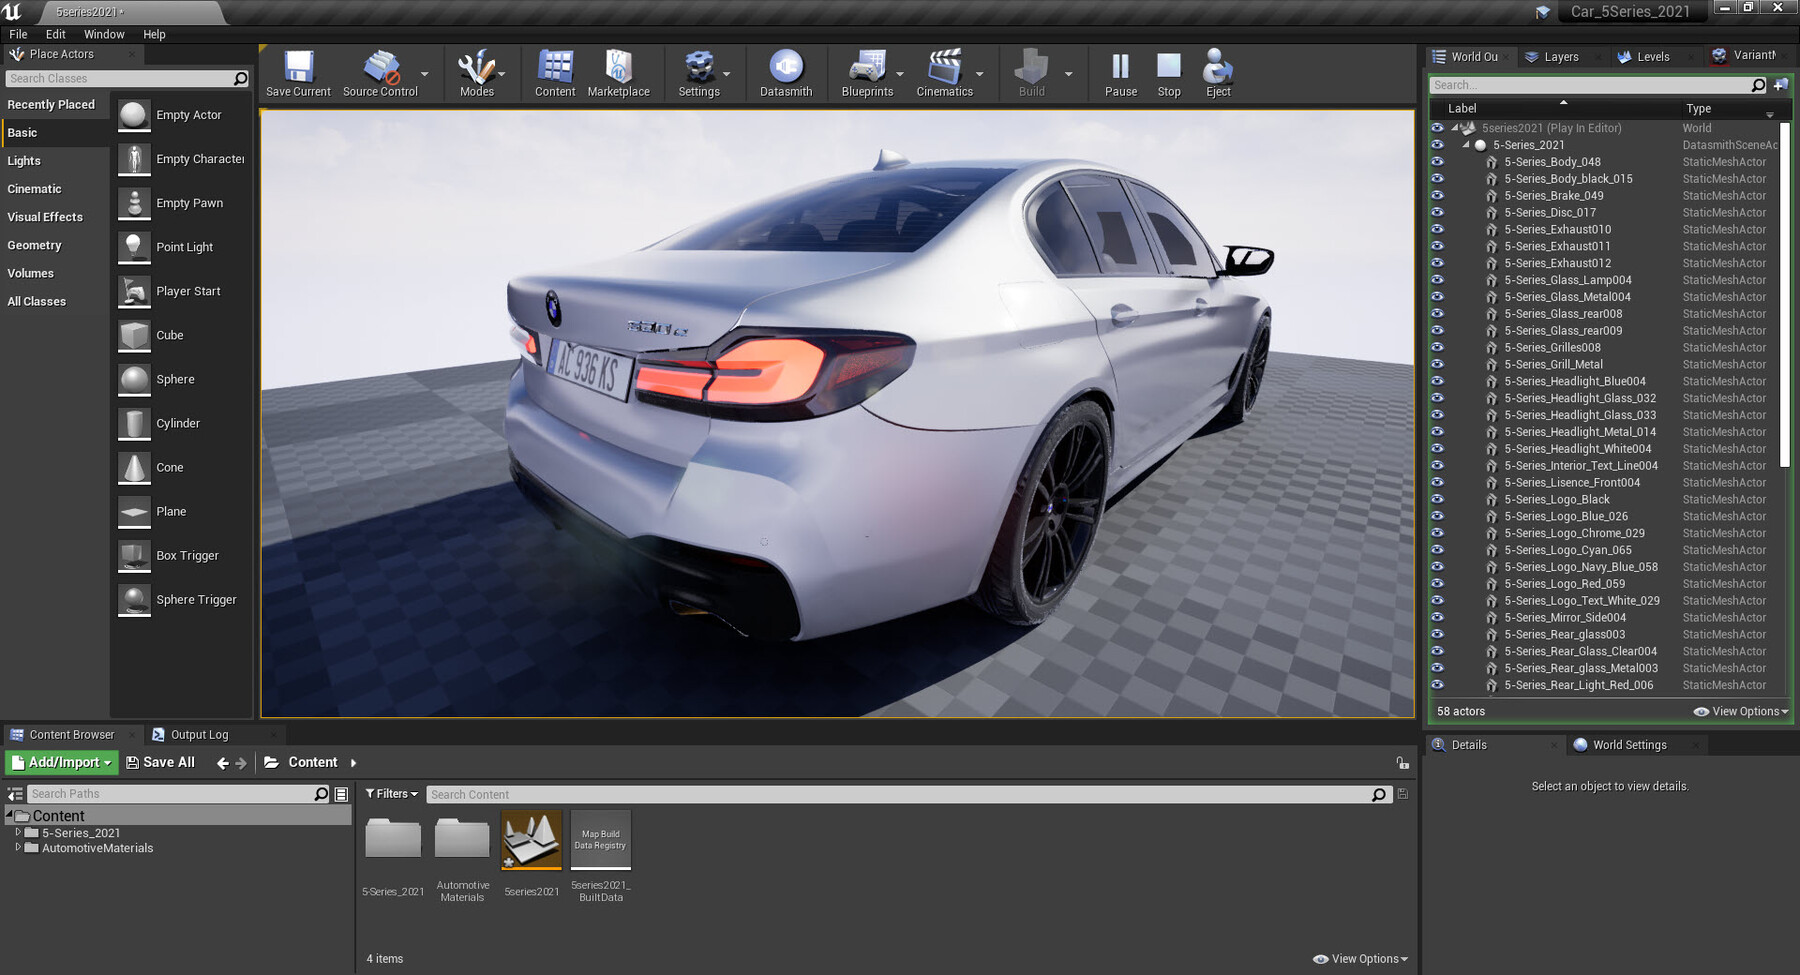Open the Filters dropdown in Content Browser
Viewport: 1800px width, 975px height.
[x=391, y=794]
